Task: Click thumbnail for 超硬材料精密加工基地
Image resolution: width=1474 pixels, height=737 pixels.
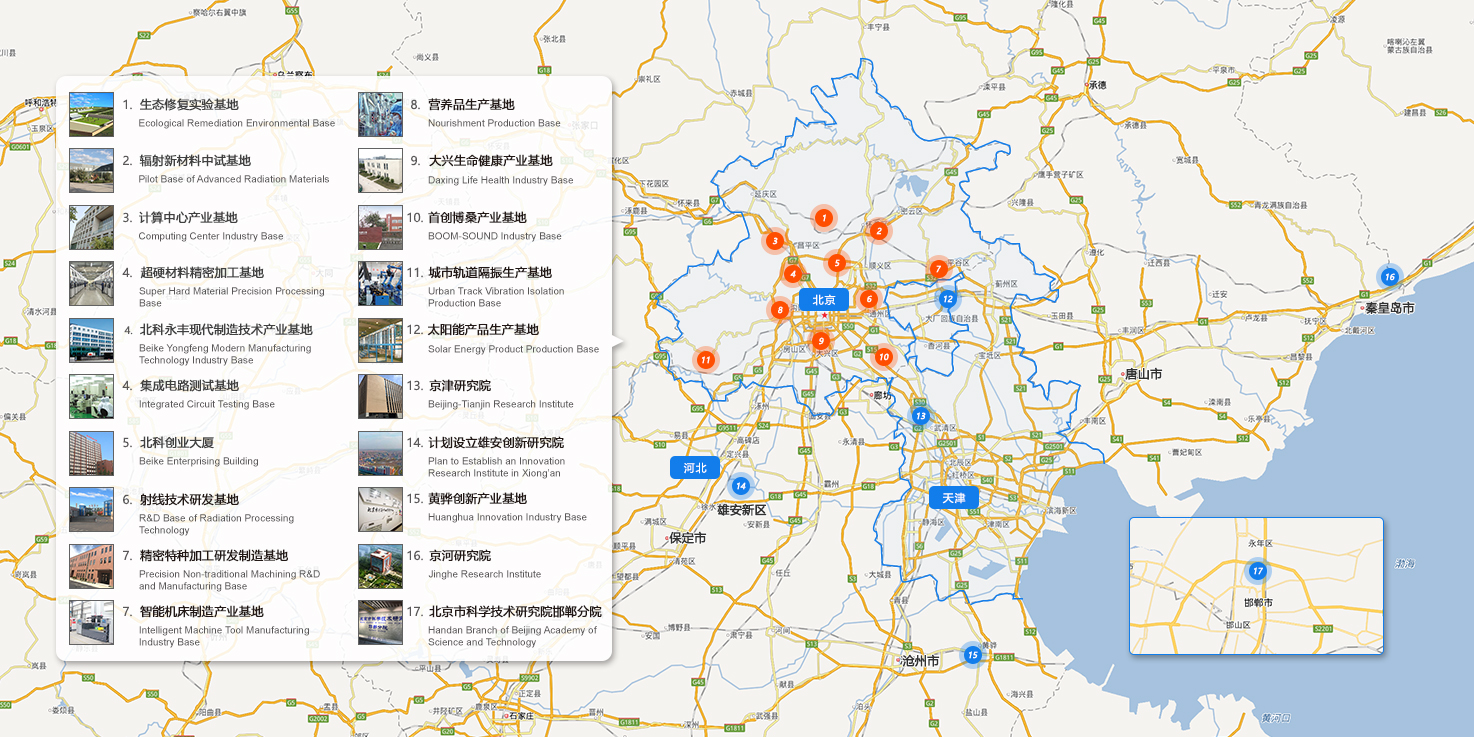Action: (x=91, y=284)
